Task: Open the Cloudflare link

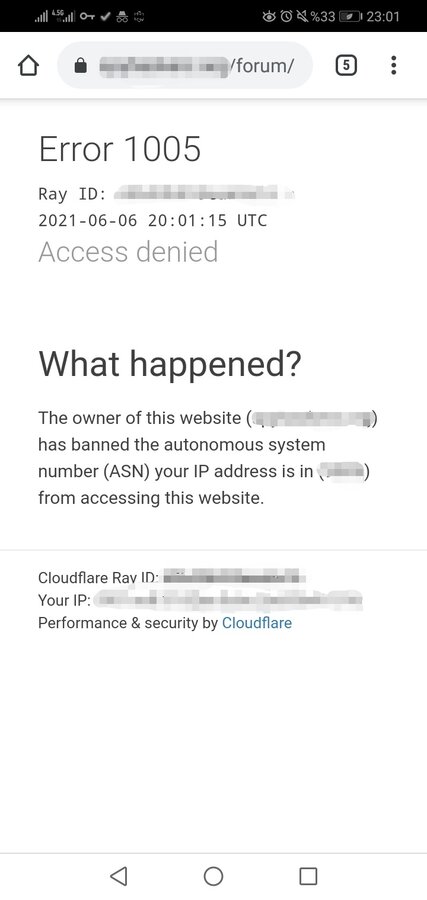Action: coord(257,623)
